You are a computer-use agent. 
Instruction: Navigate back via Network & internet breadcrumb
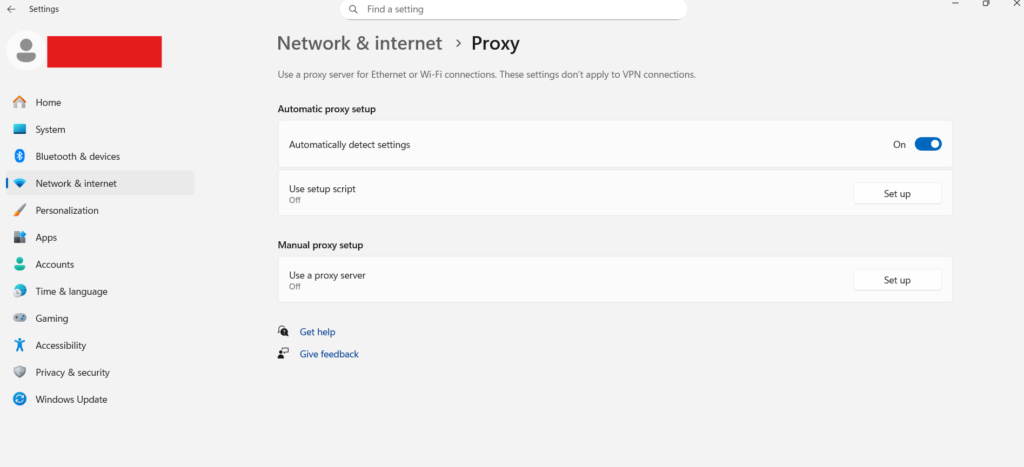coord(360,43)
